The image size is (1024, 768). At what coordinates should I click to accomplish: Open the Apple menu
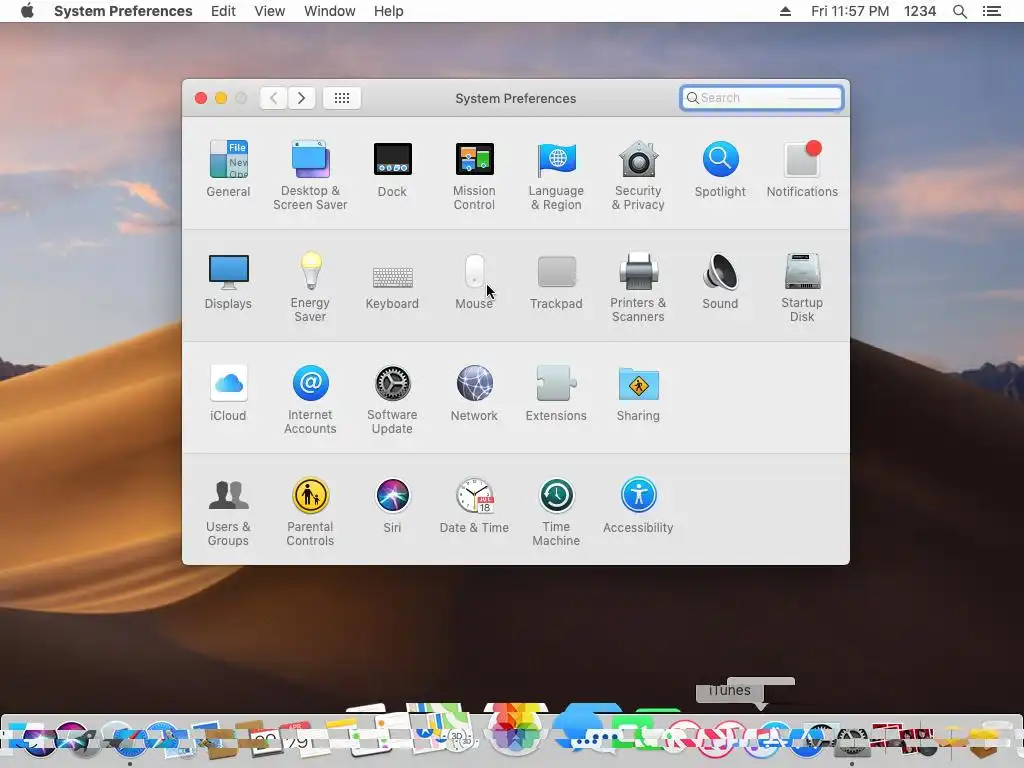[27, 11]
